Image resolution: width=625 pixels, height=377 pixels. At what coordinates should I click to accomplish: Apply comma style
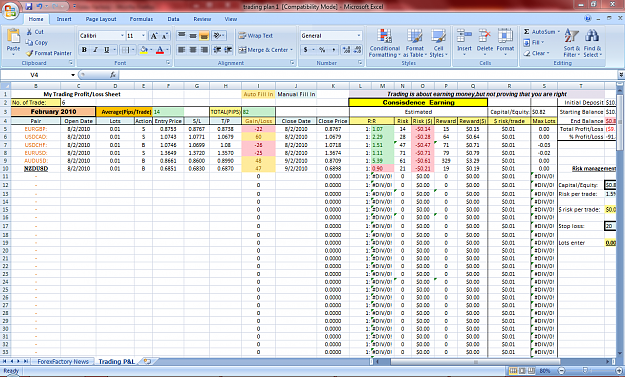tap(333, 50)
